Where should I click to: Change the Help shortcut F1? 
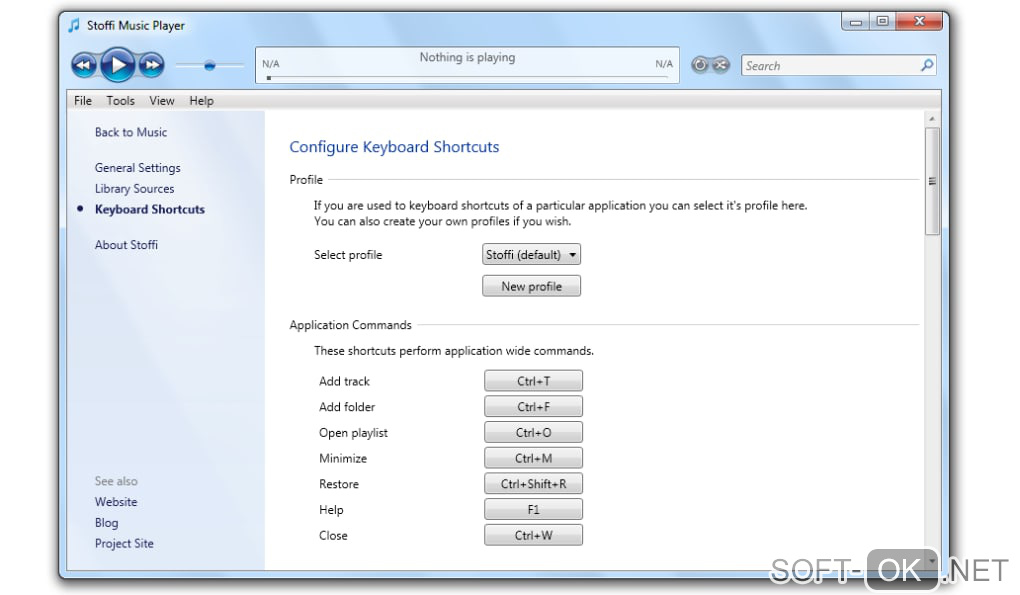point(533,510)
